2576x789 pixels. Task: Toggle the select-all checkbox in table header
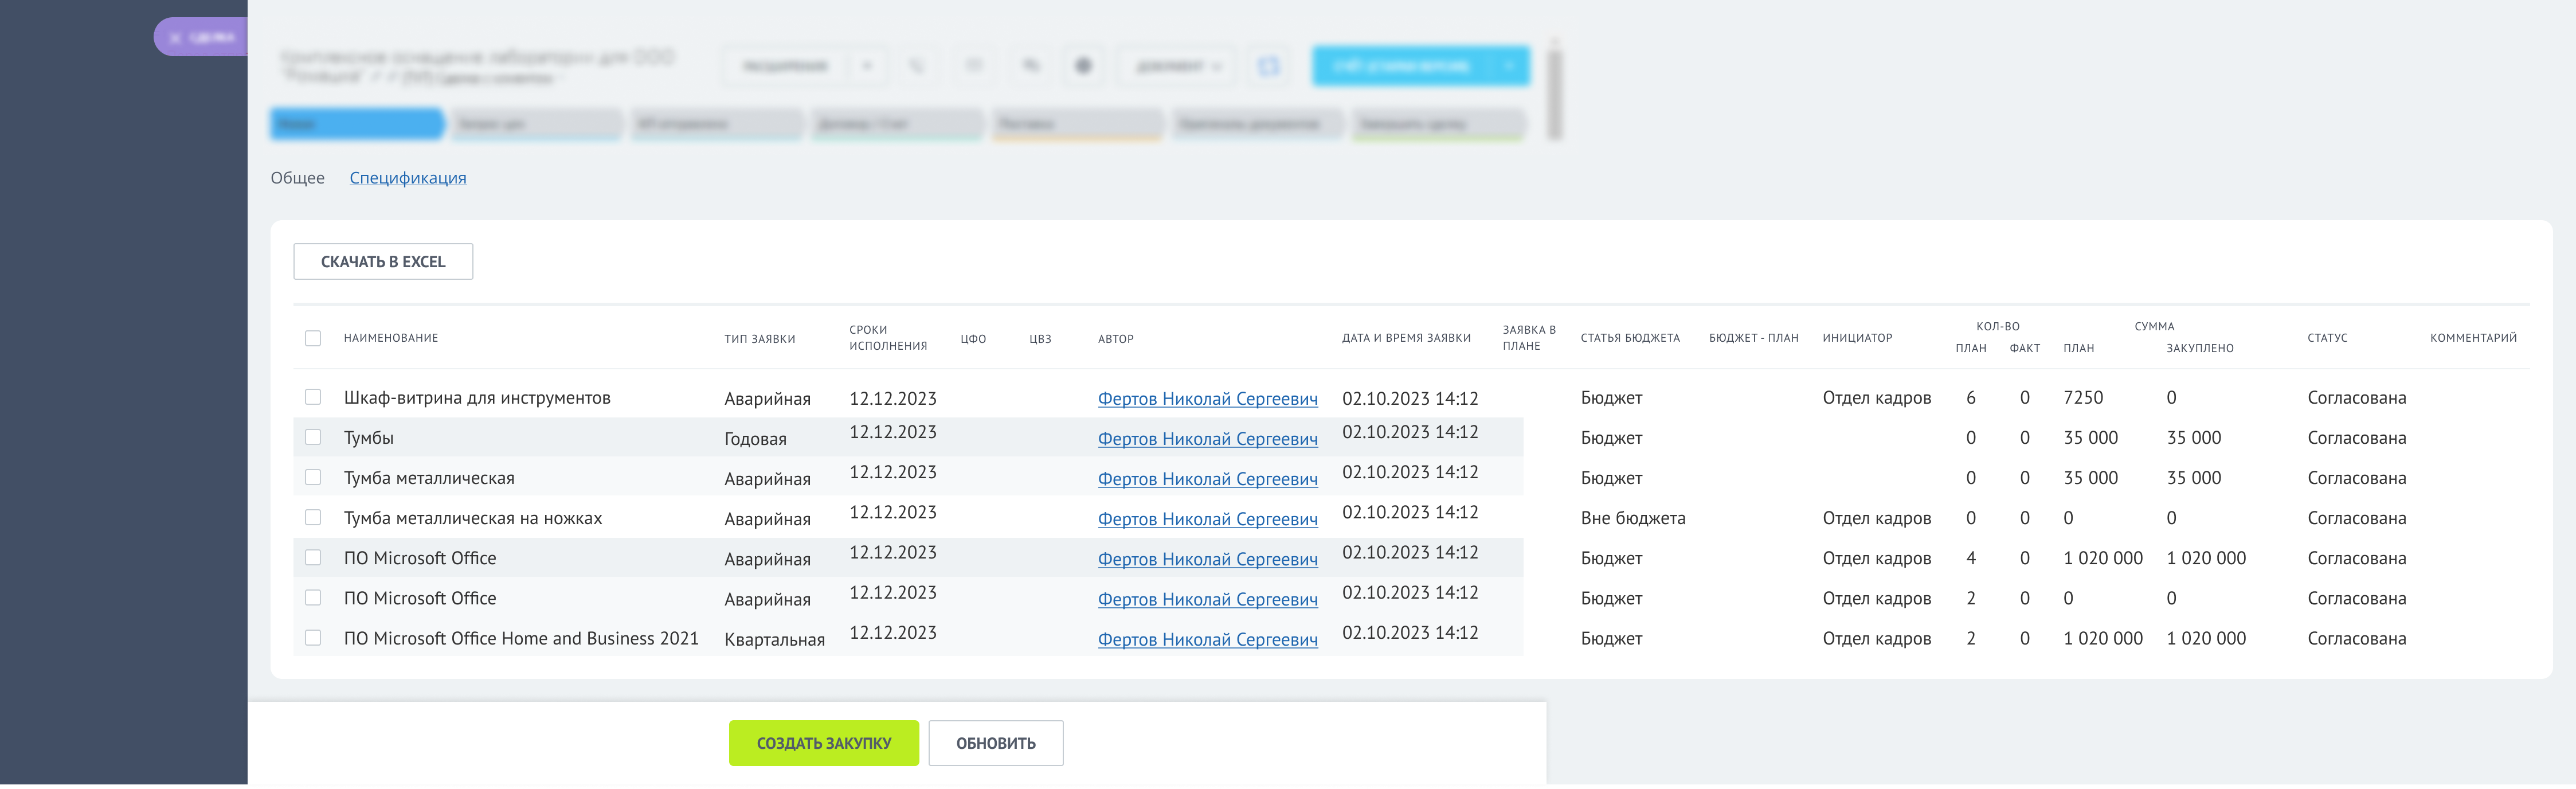pos(313,338)
